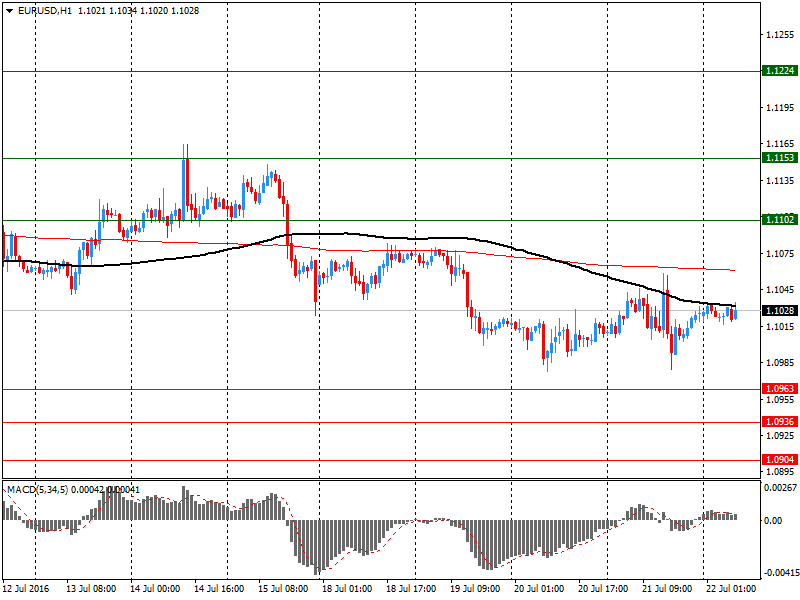Click the 1.1195 price scale value

click(x=780, y=108)
